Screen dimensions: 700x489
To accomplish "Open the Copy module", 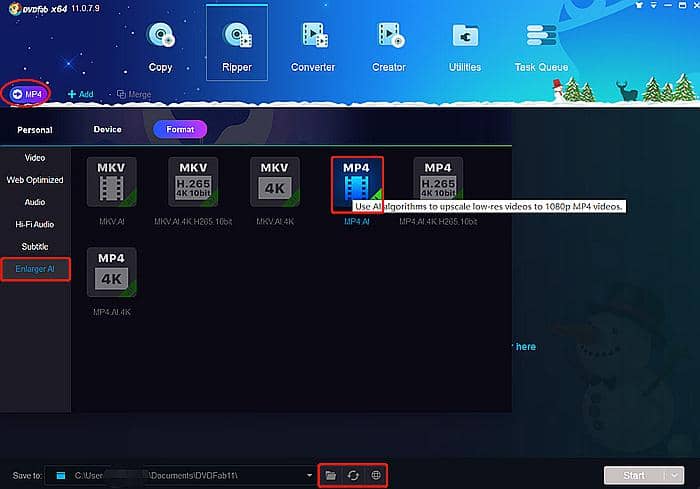I will [160, 47].
